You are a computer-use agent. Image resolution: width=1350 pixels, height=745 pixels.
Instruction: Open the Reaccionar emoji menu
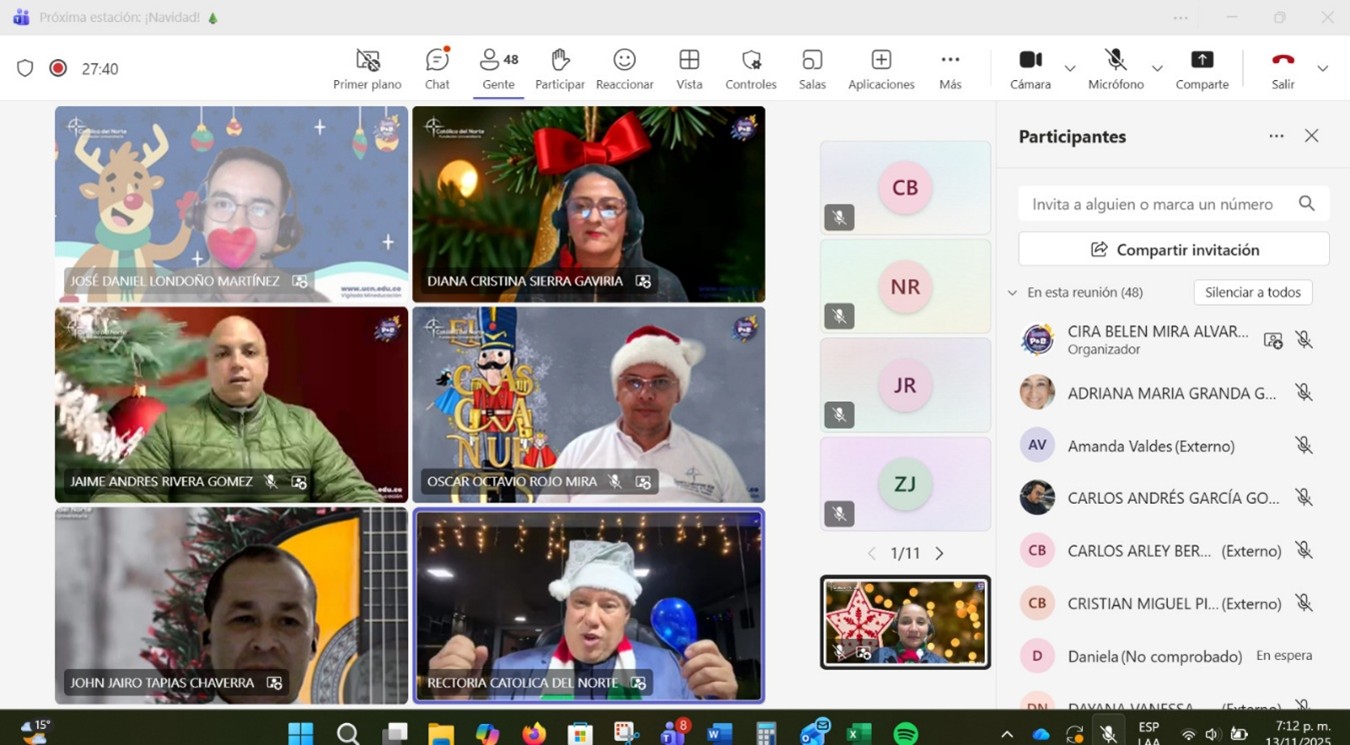pos(624,69)
